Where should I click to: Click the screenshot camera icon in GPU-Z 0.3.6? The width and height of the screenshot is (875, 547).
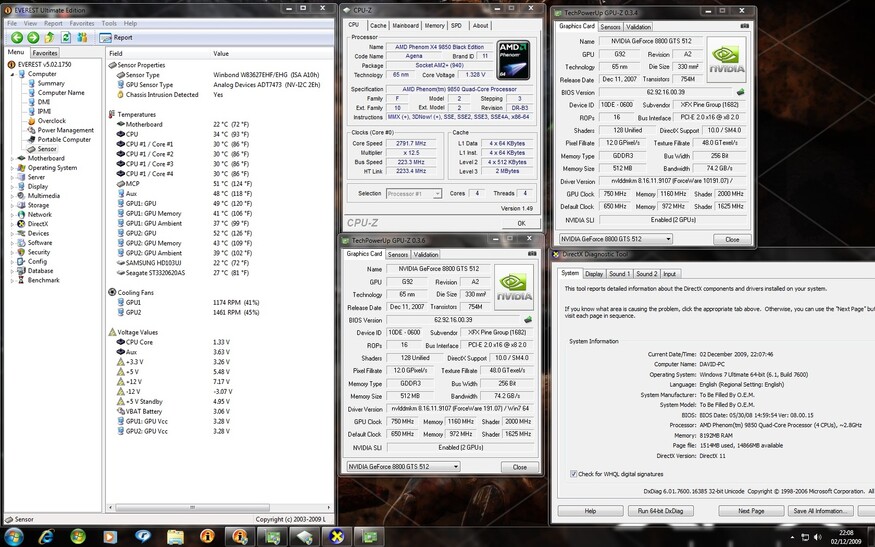pyautogui.click(x=532, y=254)
